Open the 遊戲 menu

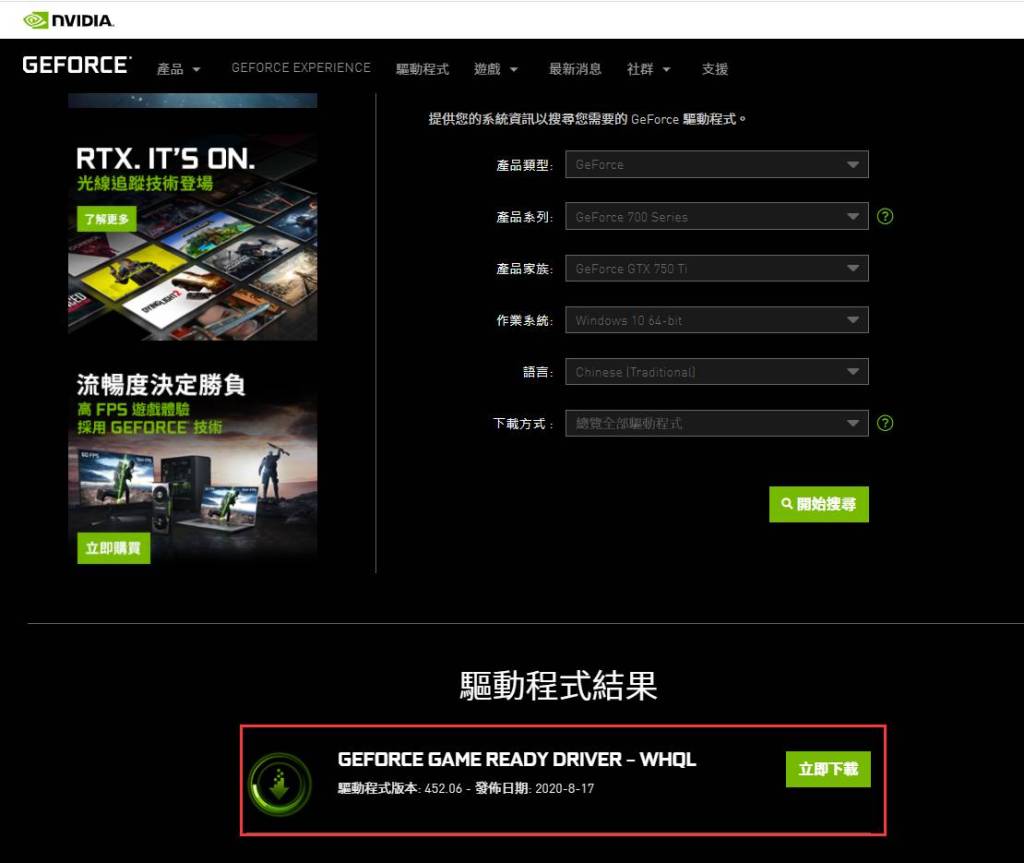pyautogui.click(x=496, y=69)
